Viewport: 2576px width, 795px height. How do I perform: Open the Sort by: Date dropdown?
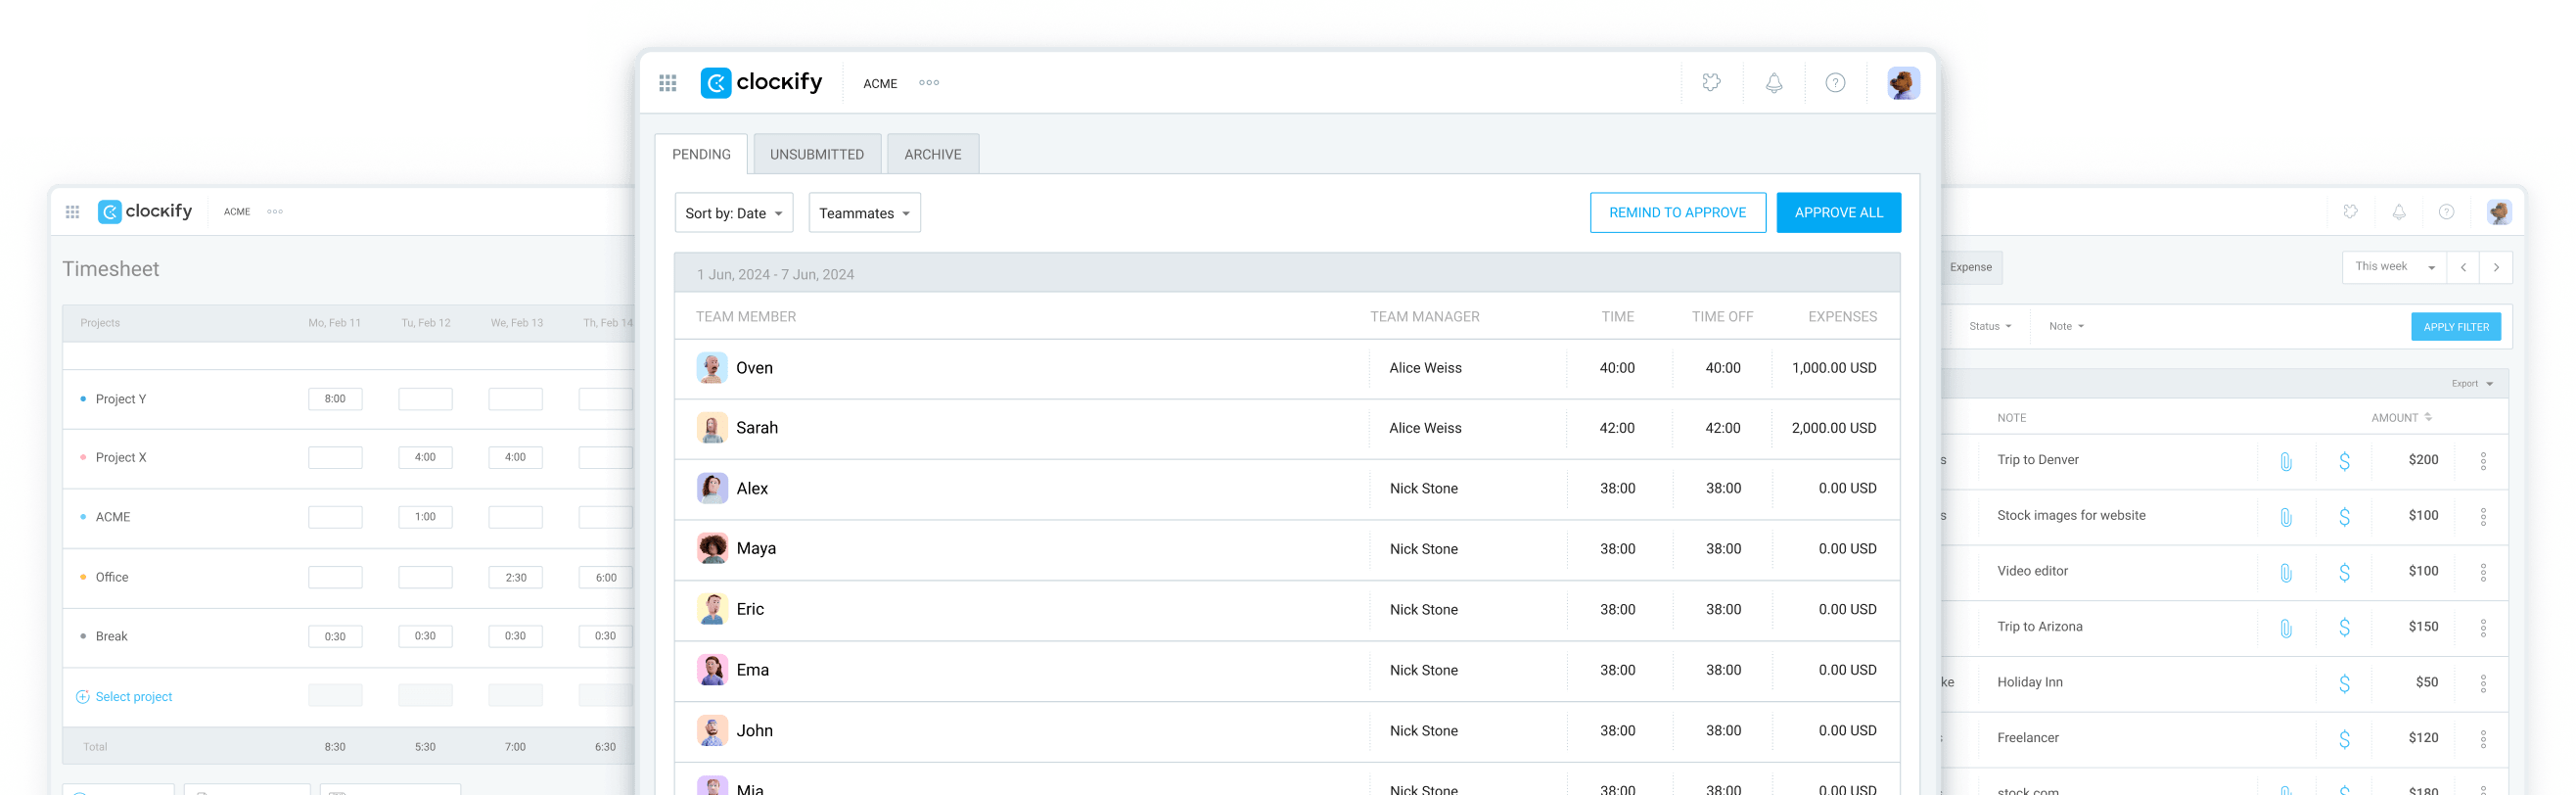click(733, 213)
